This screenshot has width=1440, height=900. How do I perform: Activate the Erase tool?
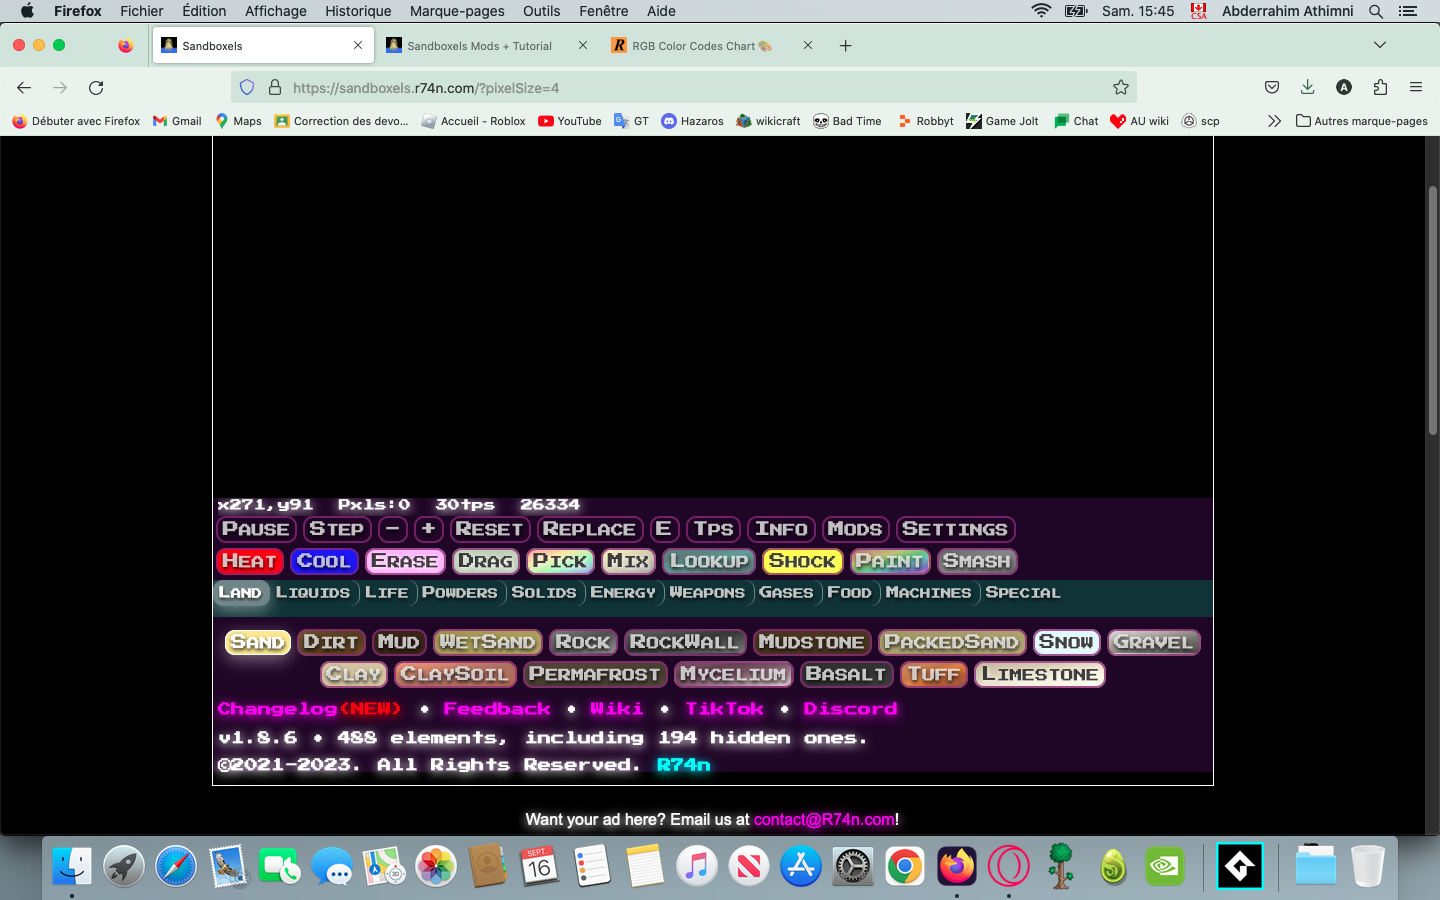tap(405, 561)
